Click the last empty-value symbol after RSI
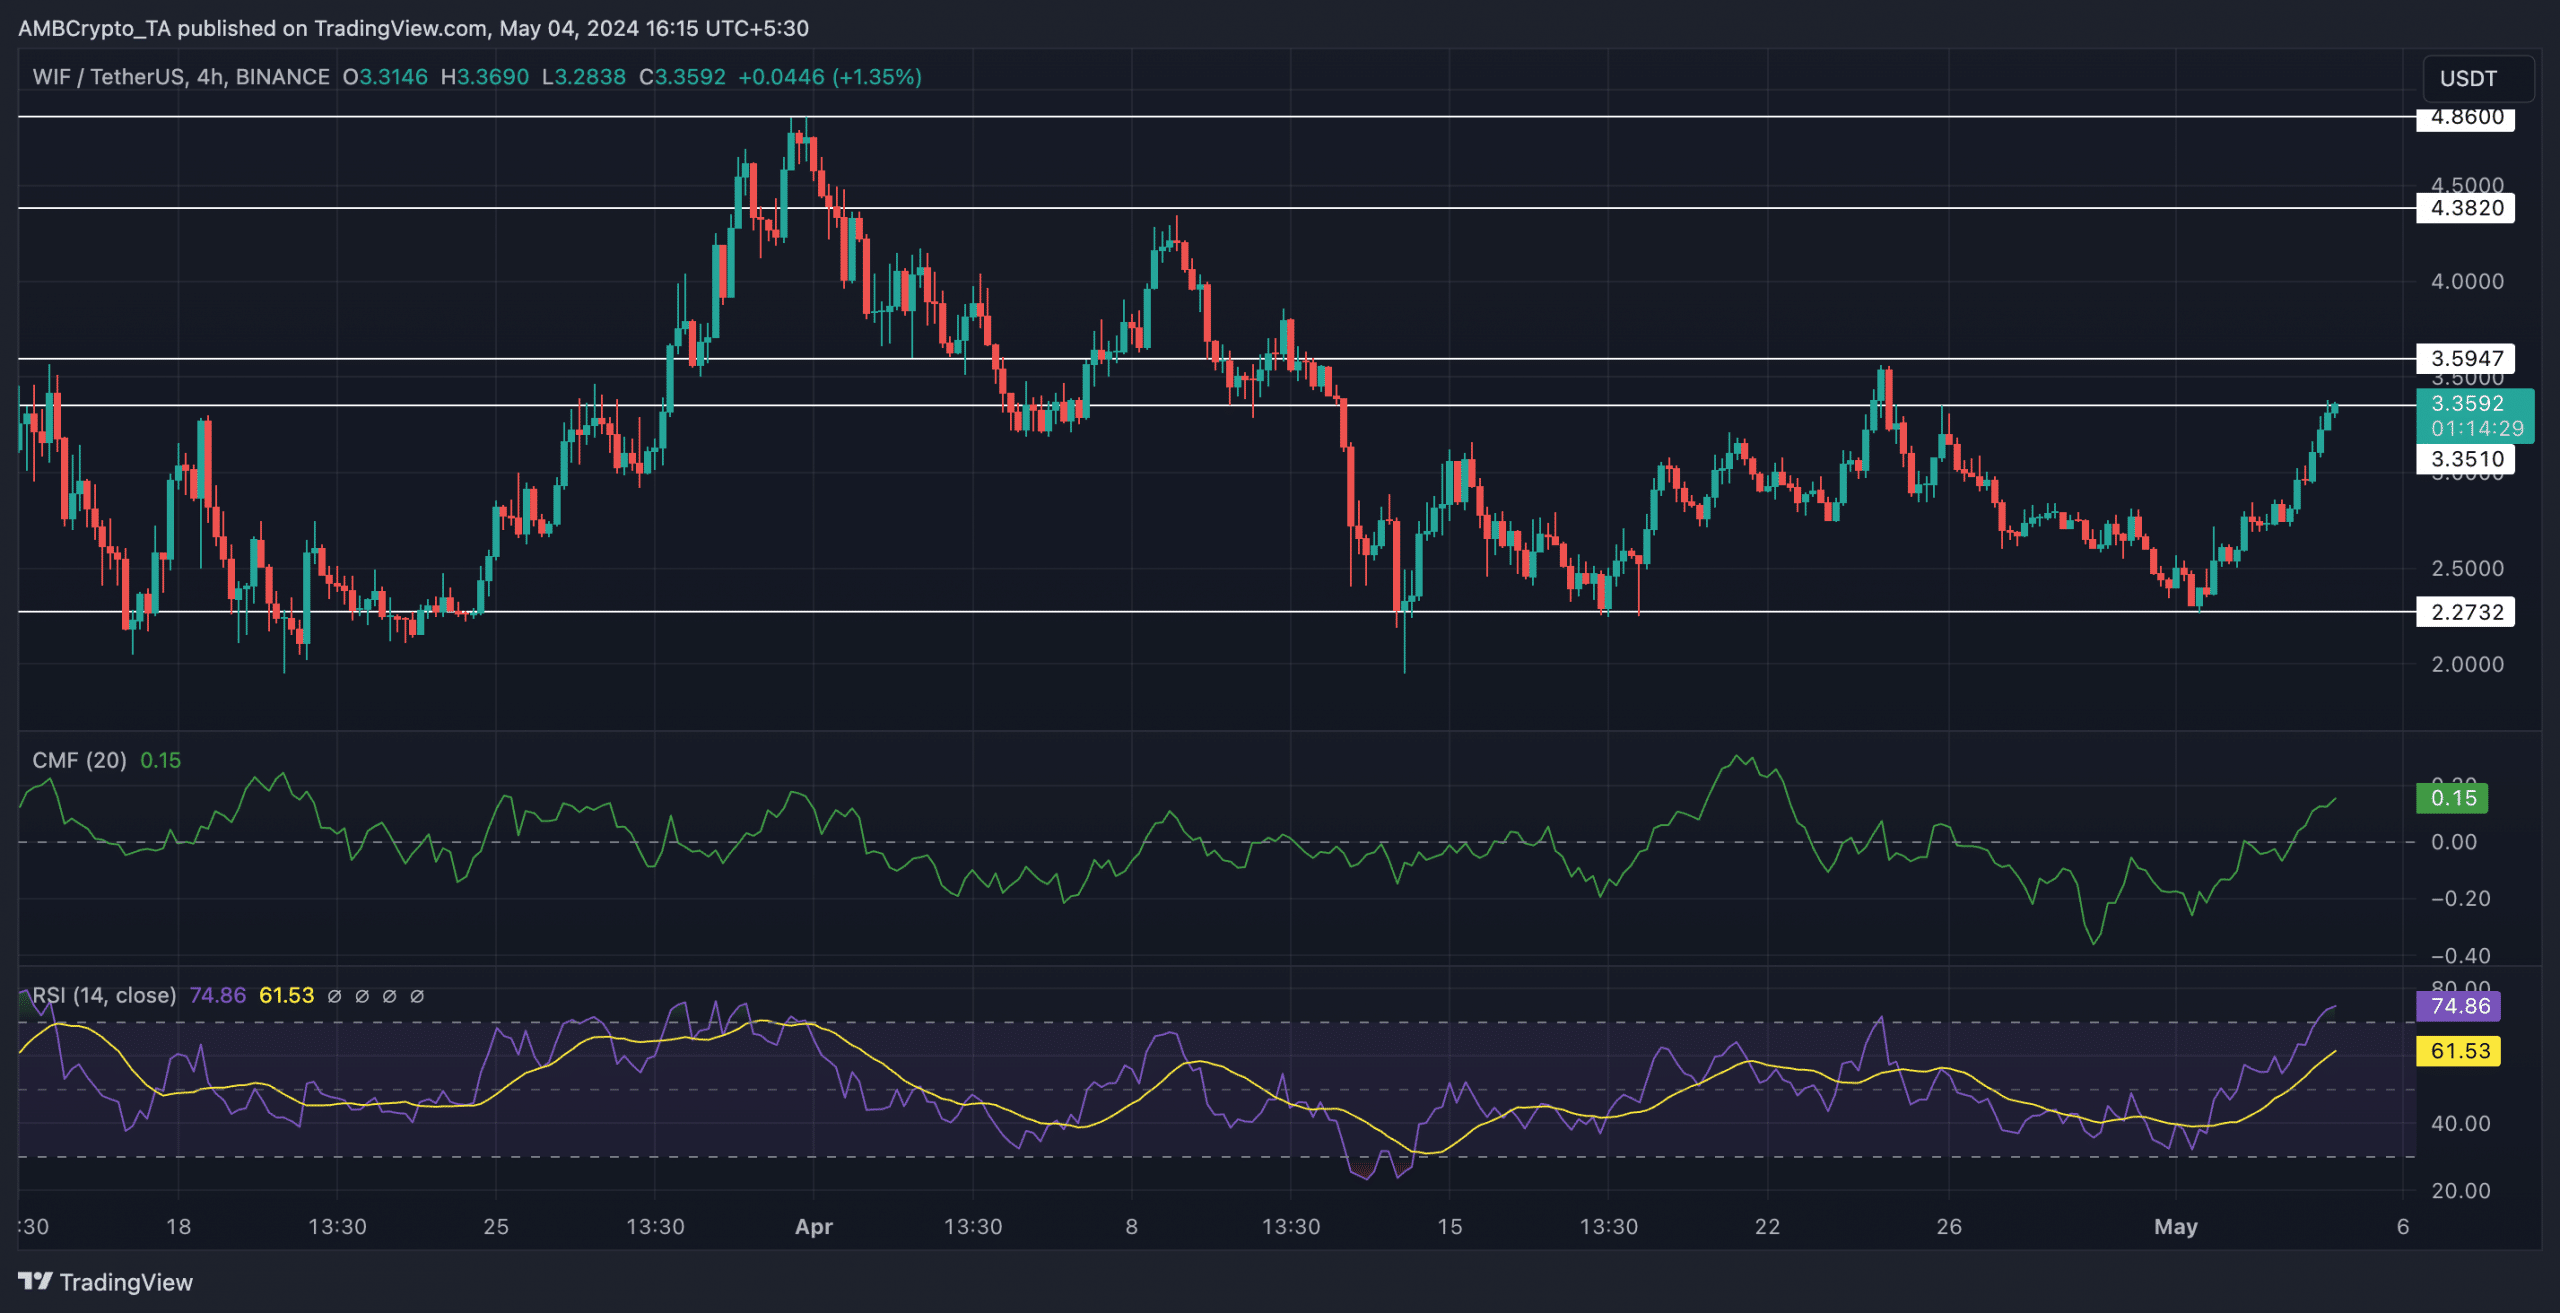 click(x=417, y=996)
